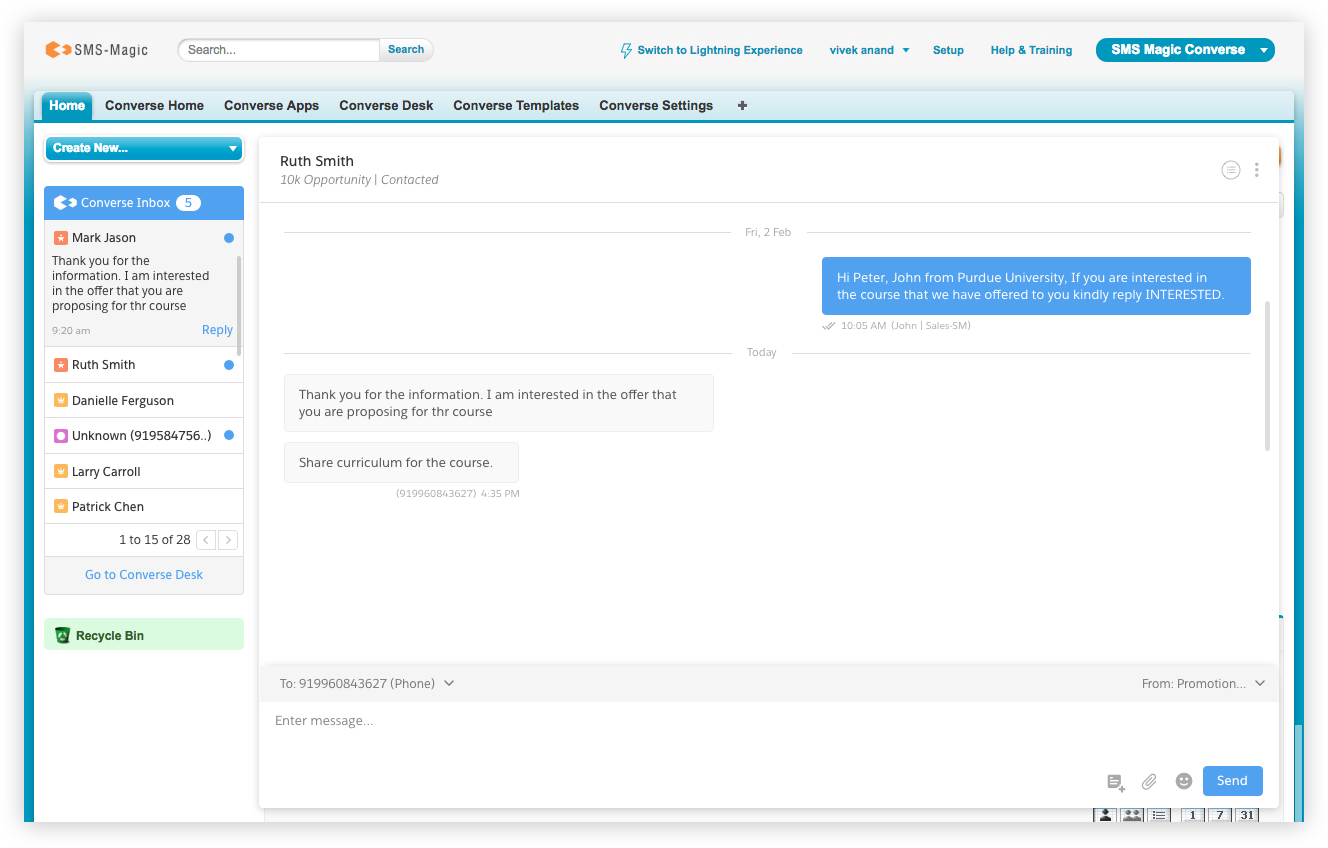Viewport: 1328px width, 848px height.
Task: Click the inbox list scrollbar
Action: coord(239,305)
